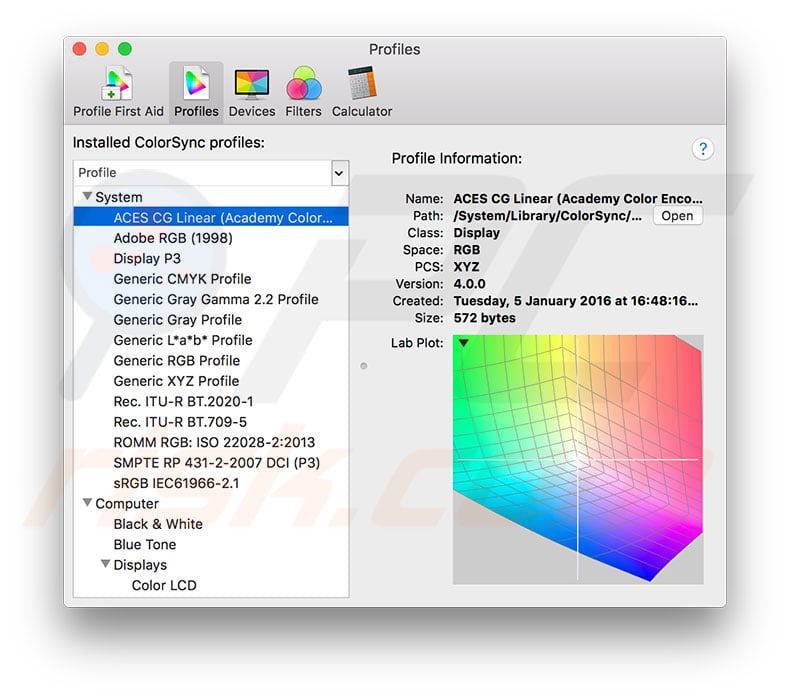The height and width of the screenshot is (698, 790).
Task: Click the Size value 572 bytes
Action: tap(484, 318)
